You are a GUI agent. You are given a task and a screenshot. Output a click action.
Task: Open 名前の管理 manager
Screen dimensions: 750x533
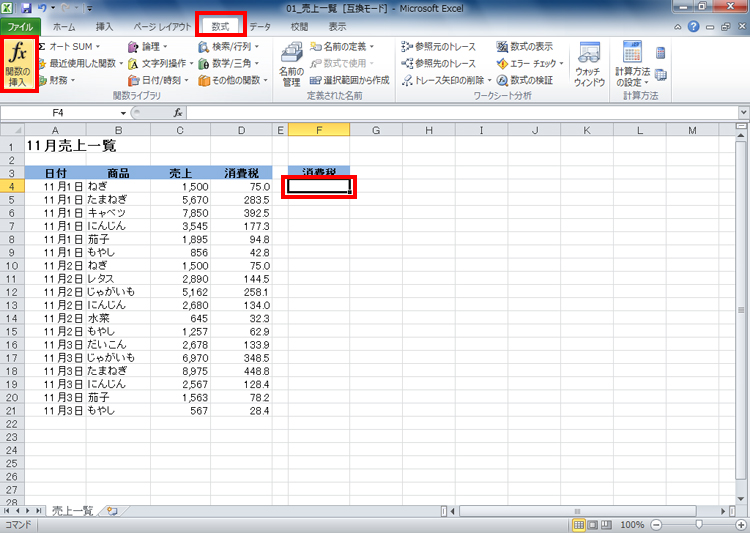pos(291,64)
